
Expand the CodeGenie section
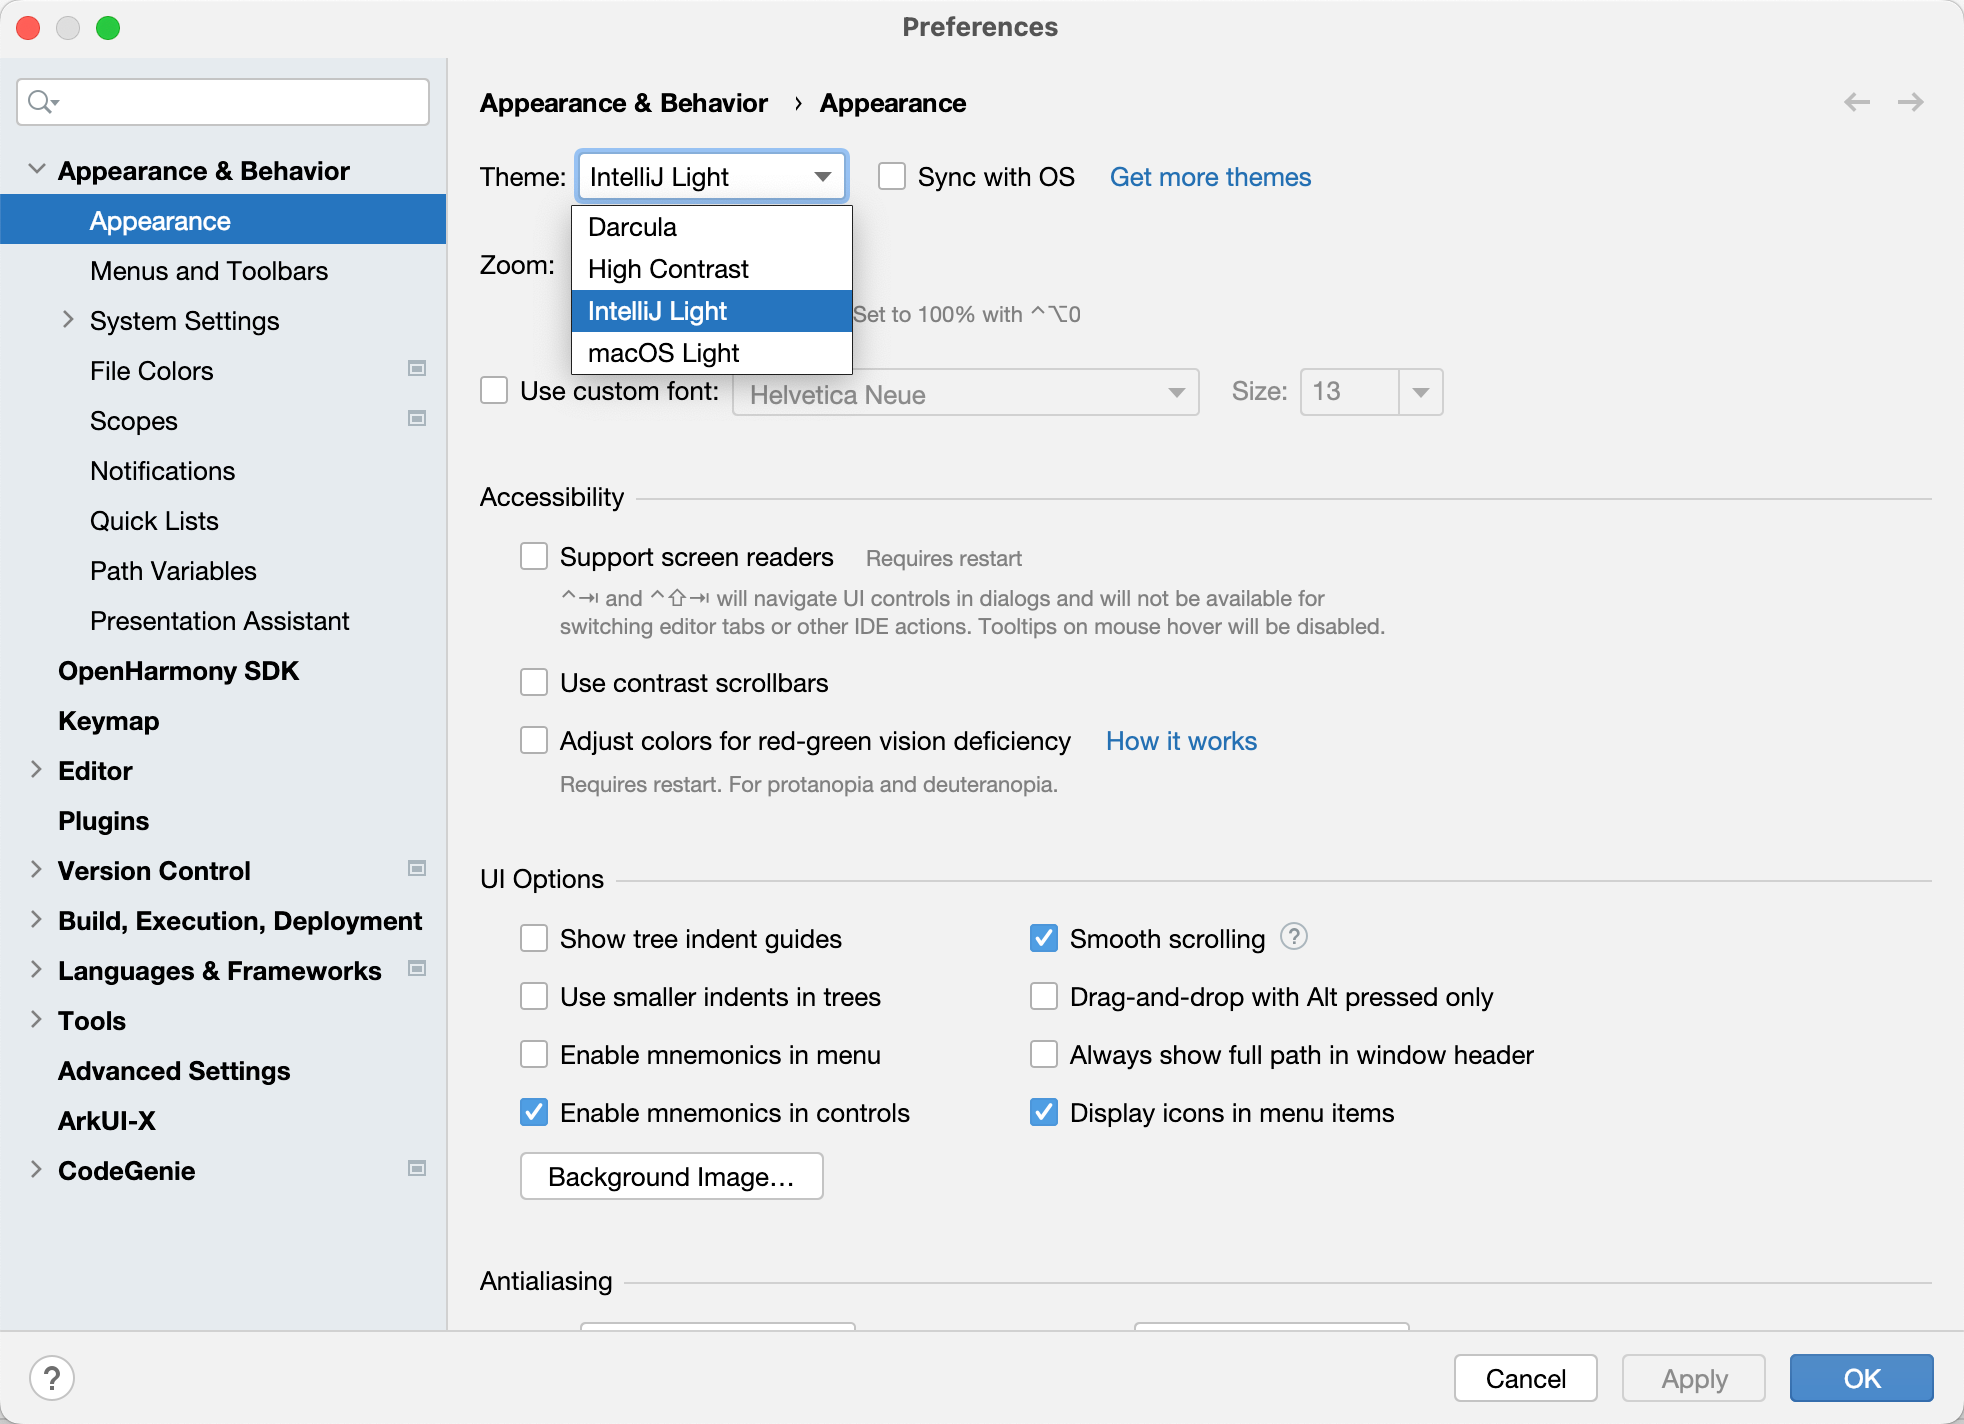pos(36,1169)
